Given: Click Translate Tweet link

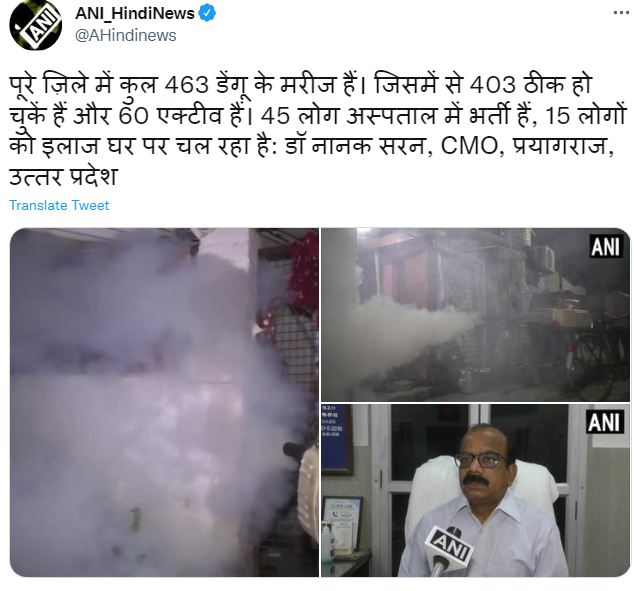Looking at the screenshot, I should tap(59, 205).
